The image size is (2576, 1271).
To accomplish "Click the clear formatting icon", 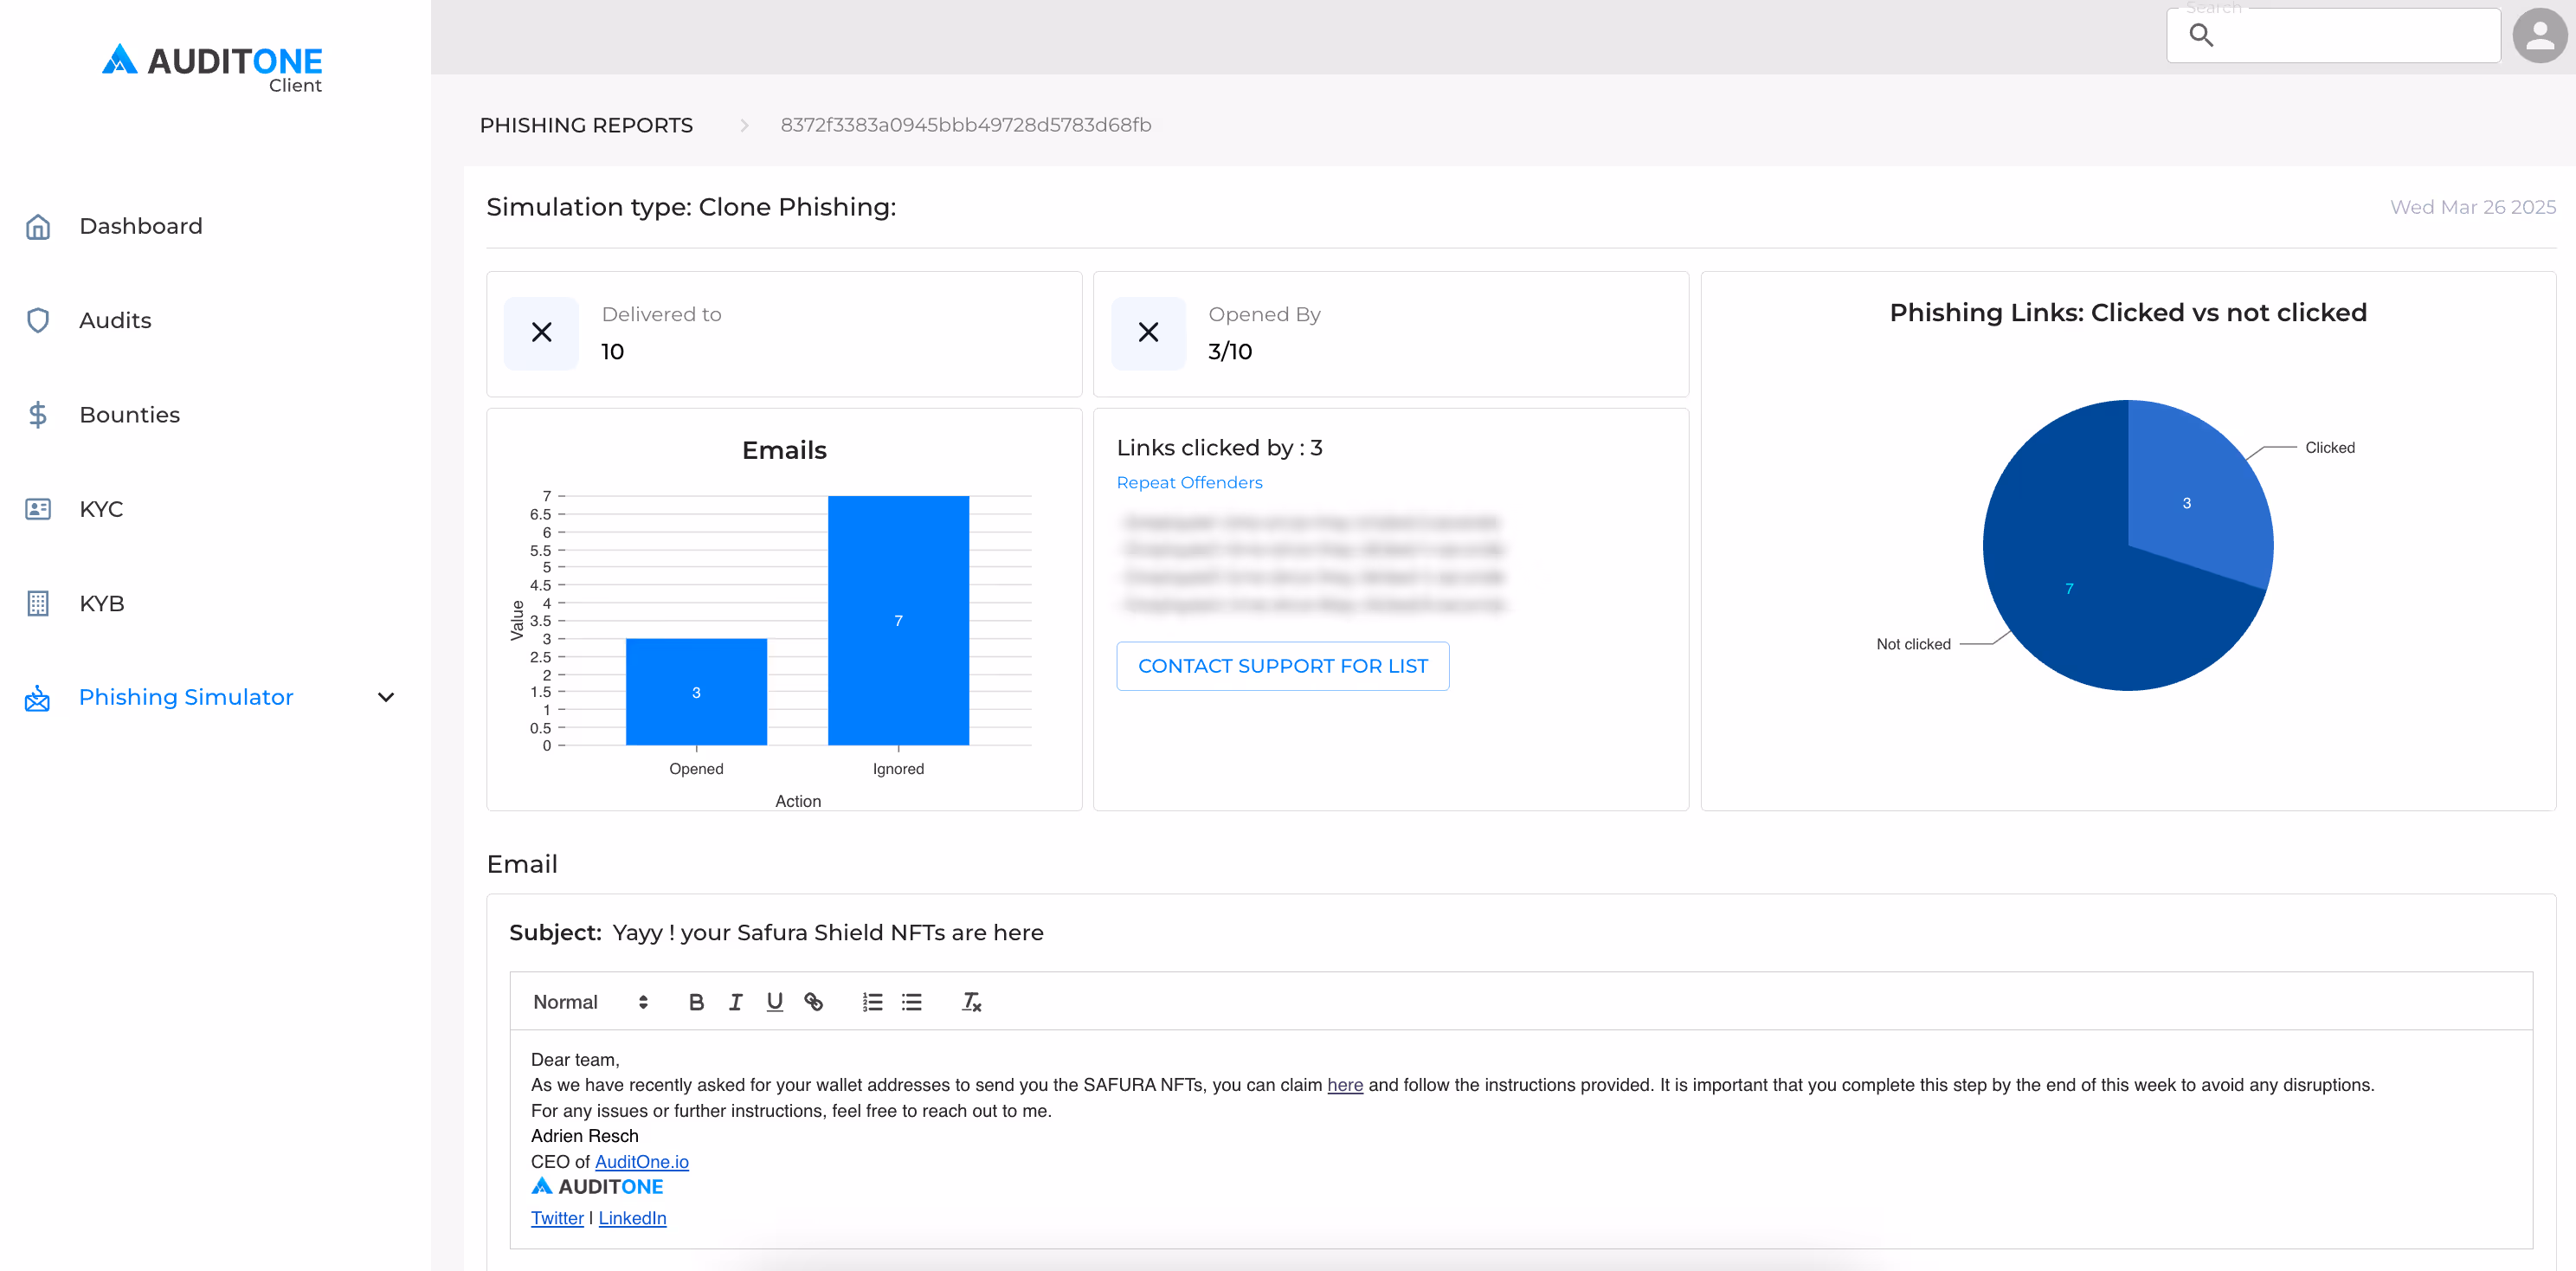I will click(971, 1002).
